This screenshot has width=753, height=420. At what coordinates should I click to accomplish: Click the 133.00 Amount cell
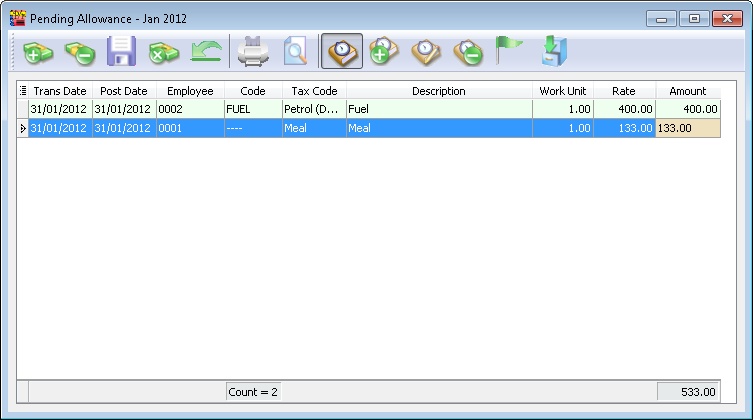687,128
